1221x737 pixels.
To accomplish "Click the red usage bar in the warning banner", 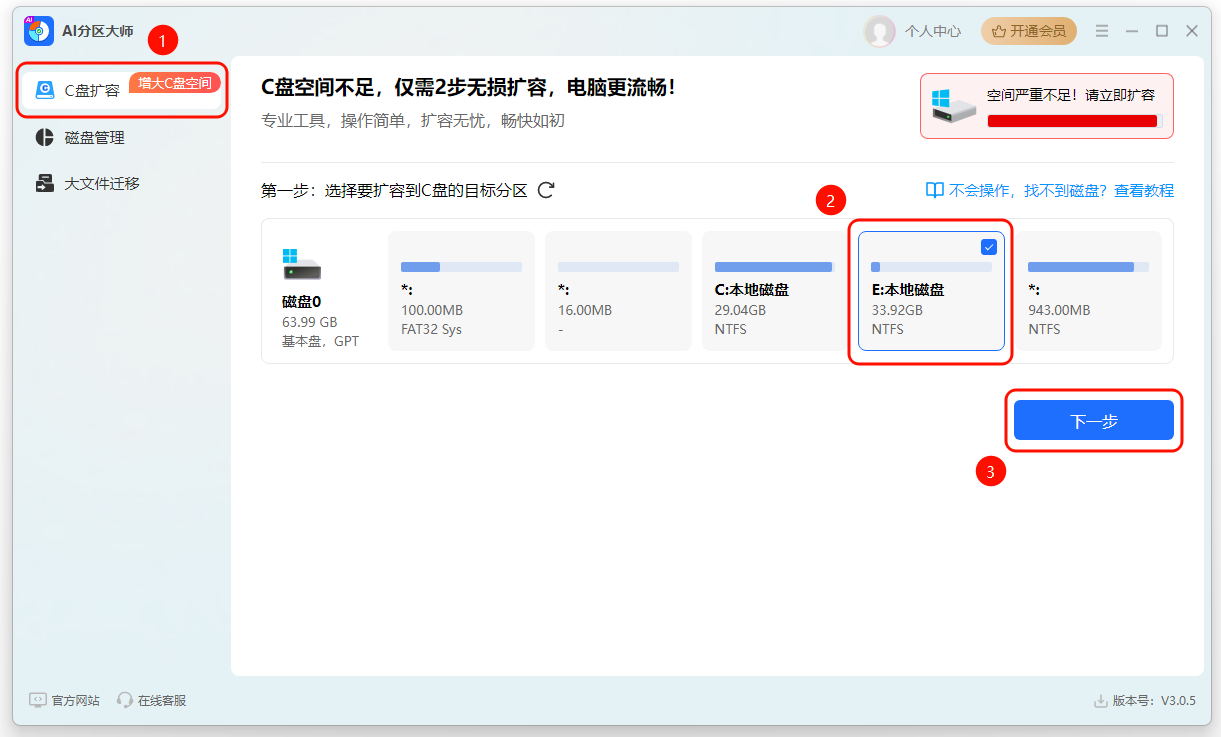I will click(1072, 120).
